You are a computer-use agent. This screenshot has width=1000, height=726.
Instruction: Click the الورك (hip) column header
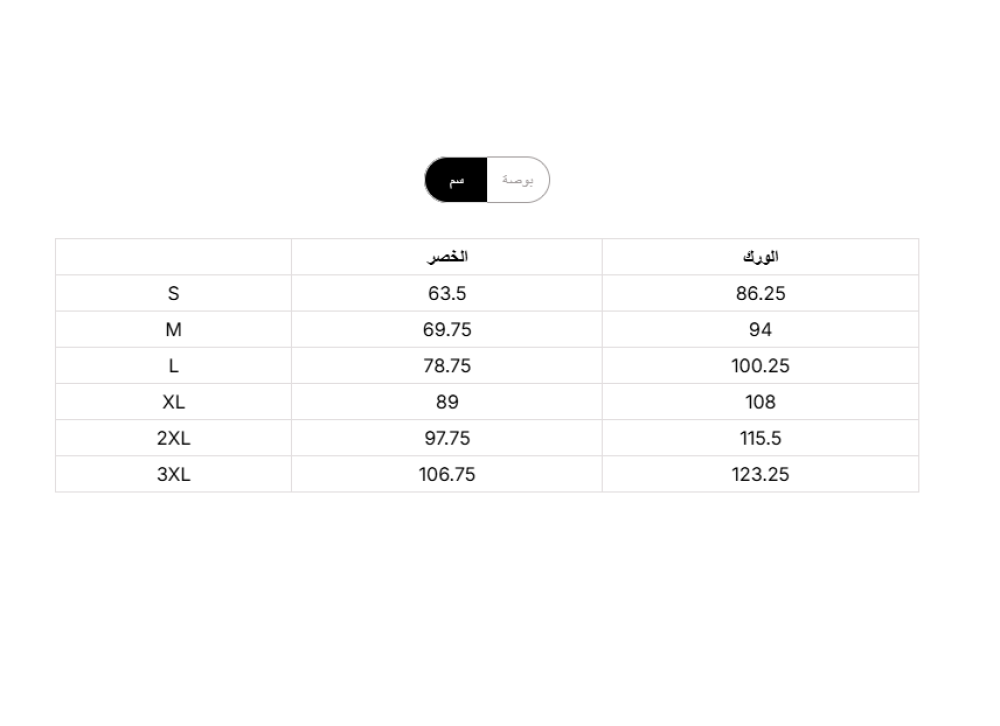(760, 257)
